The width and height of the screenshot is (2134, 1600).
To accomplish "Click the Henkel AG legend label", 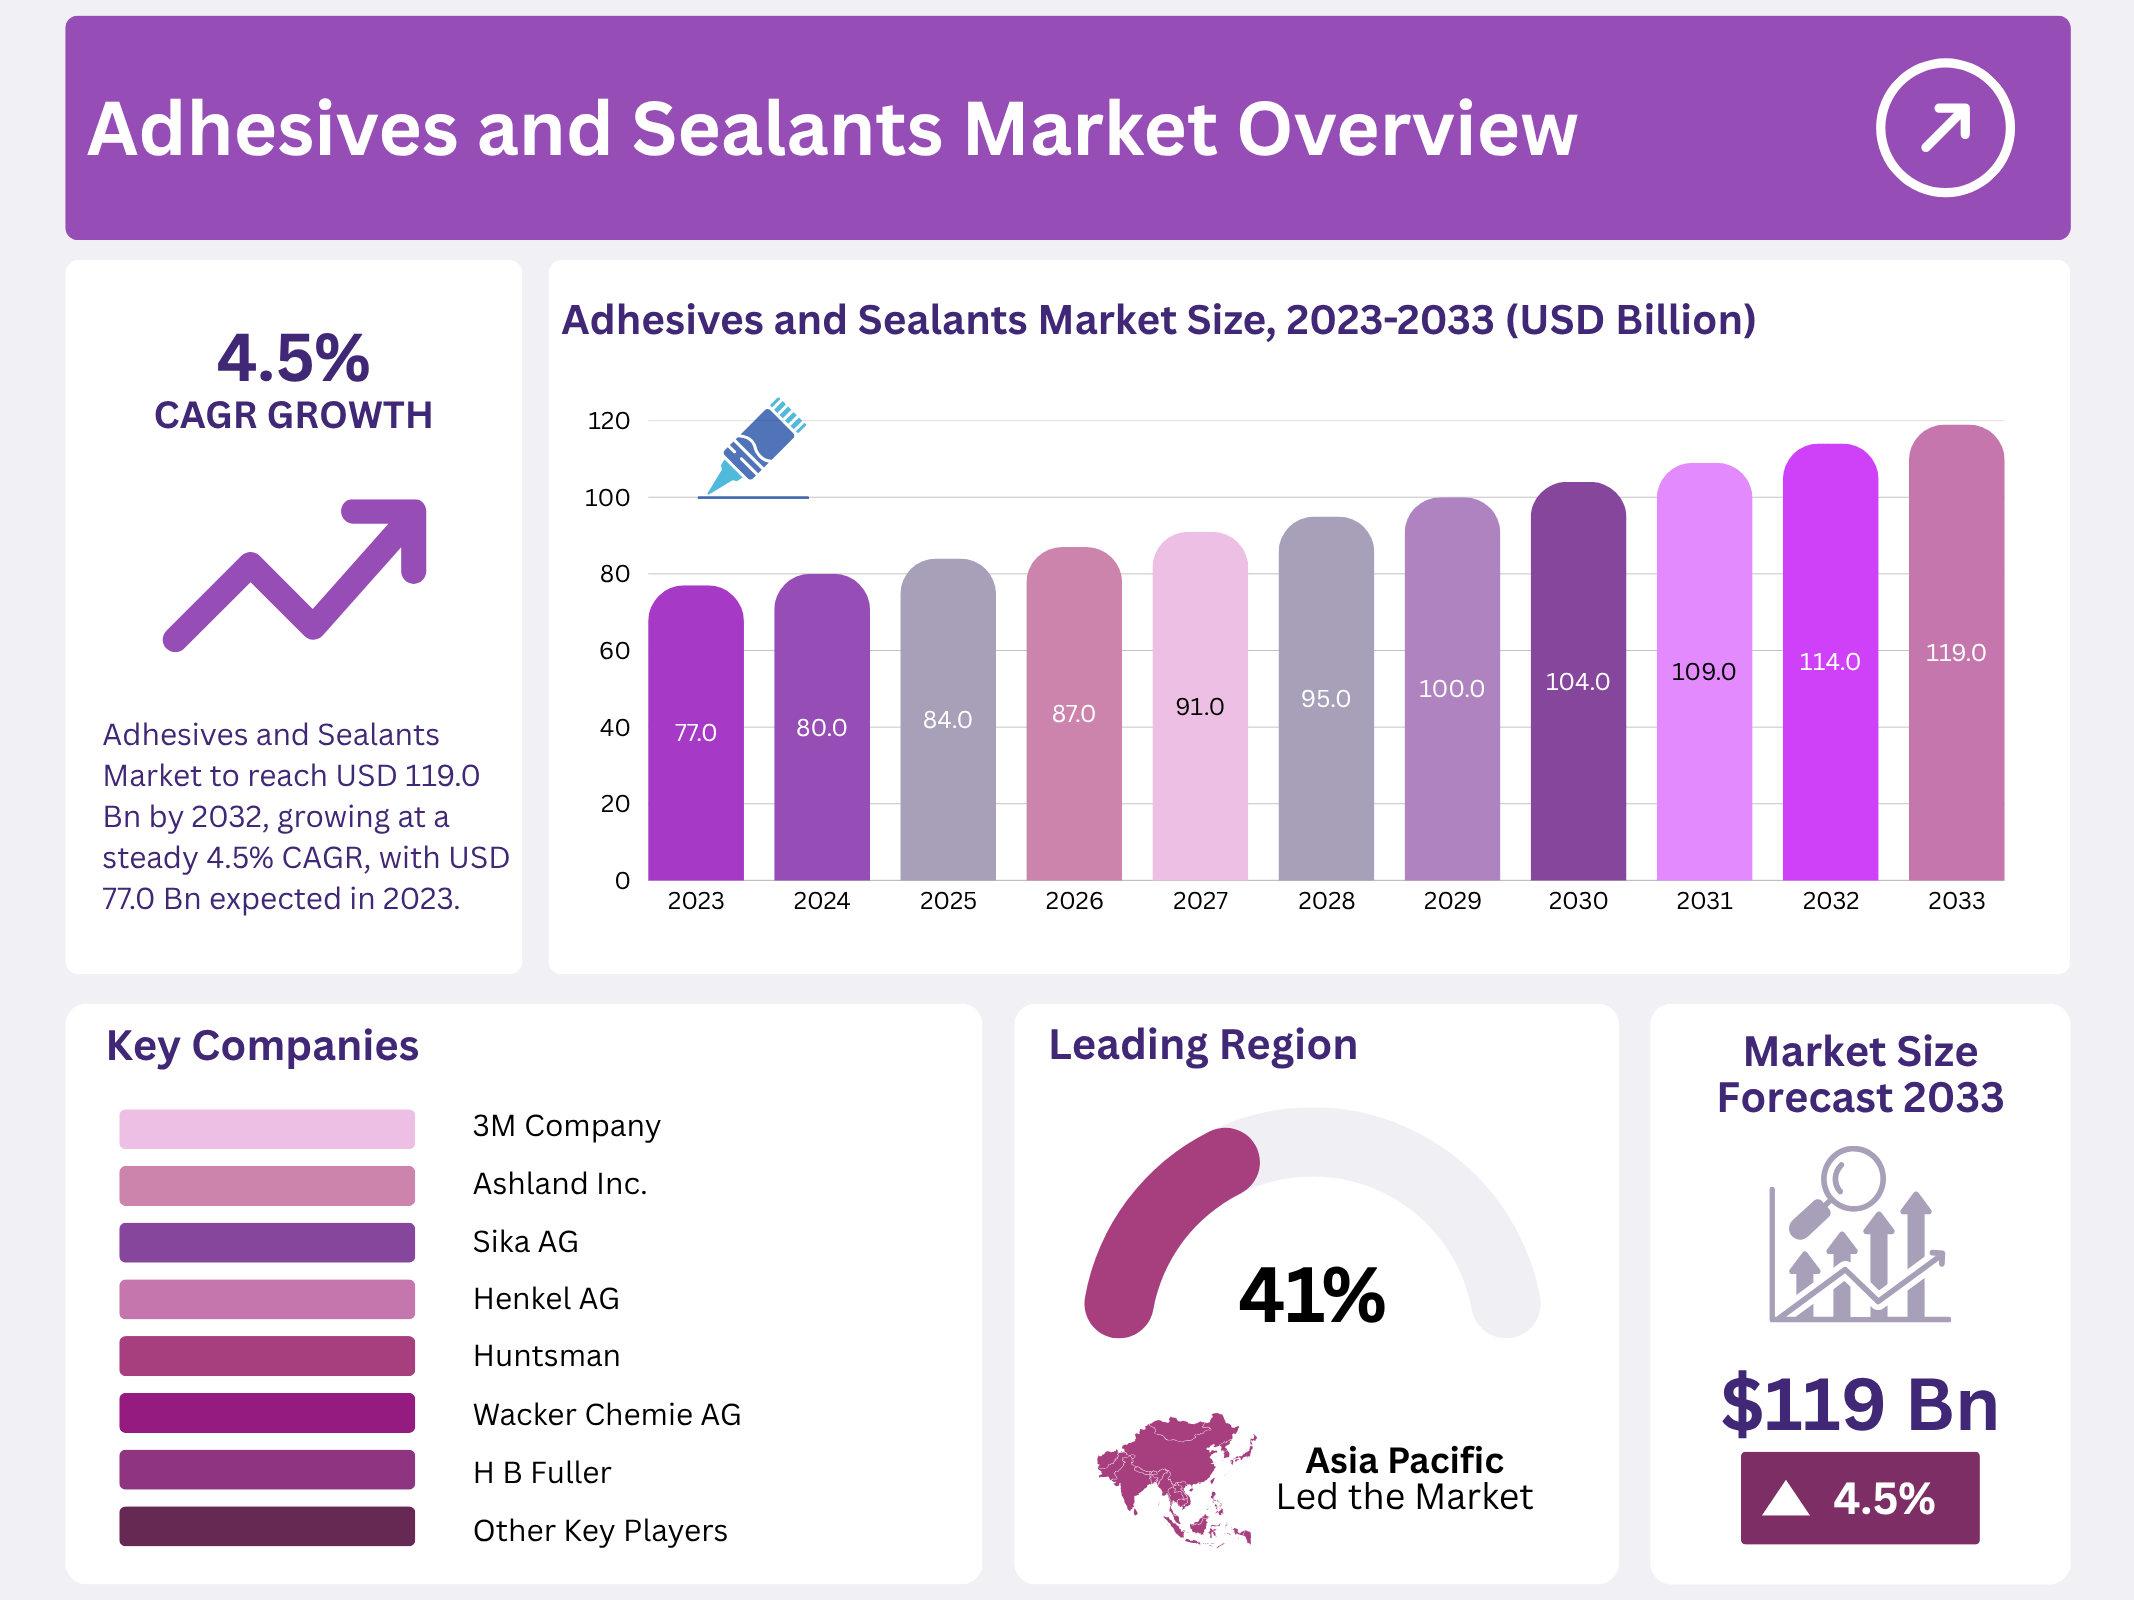I will point(546,1299).
